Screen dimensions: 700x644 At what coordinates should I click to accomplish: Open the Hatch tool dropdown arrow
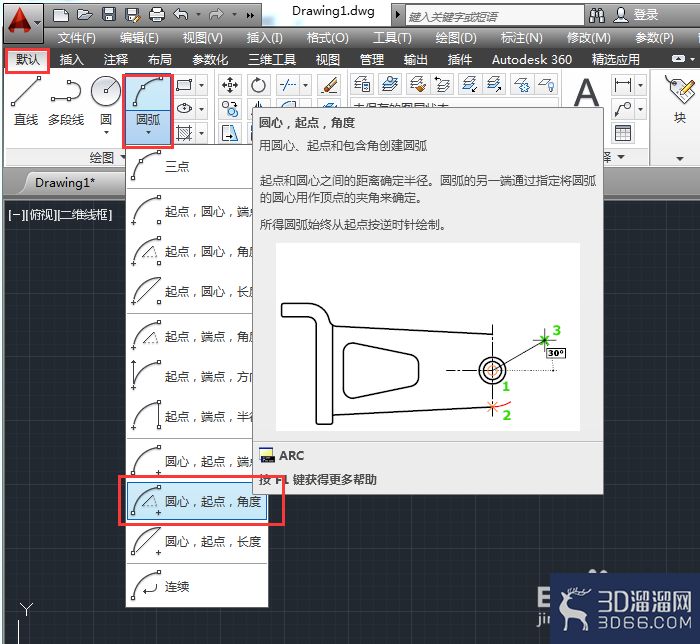pos(201,133)
